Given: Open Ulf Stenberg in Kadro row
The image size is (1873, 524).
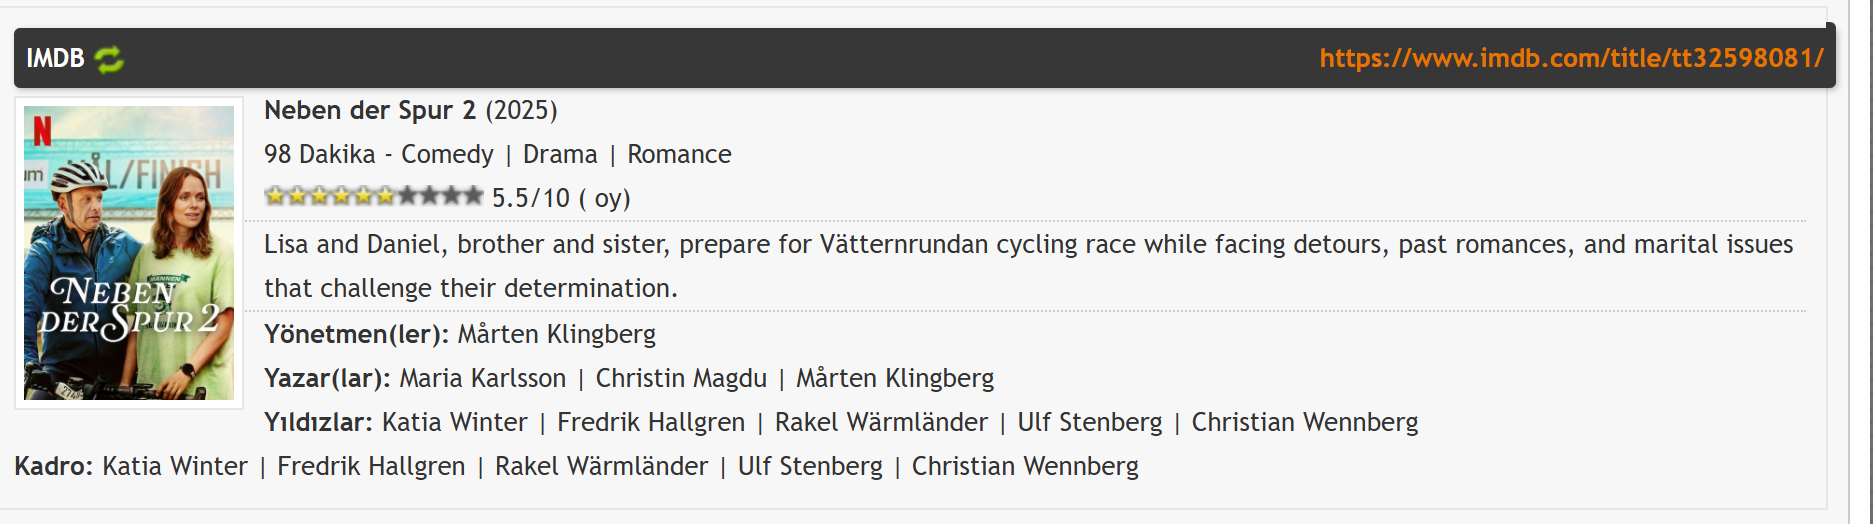Looking at the screenshot, I should click(810, 466).
